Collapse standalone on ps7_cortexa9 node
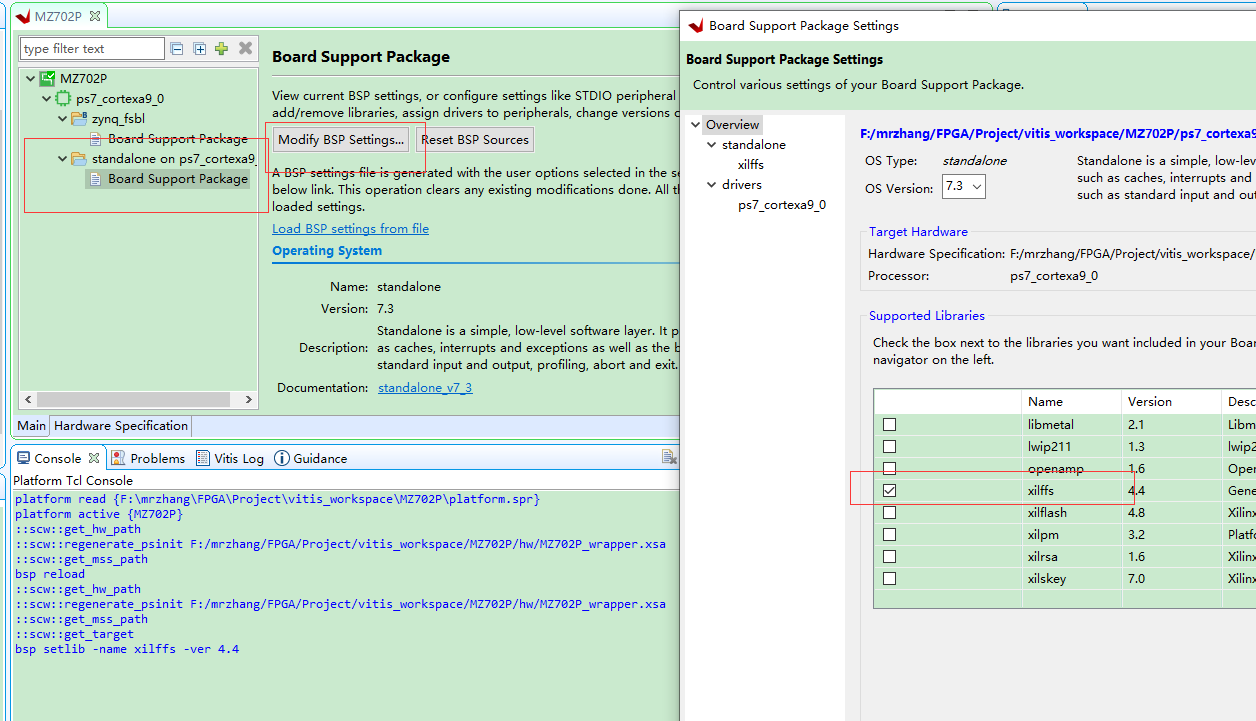1256x721 pixels. pyautogui.click(x=62, y=158)
